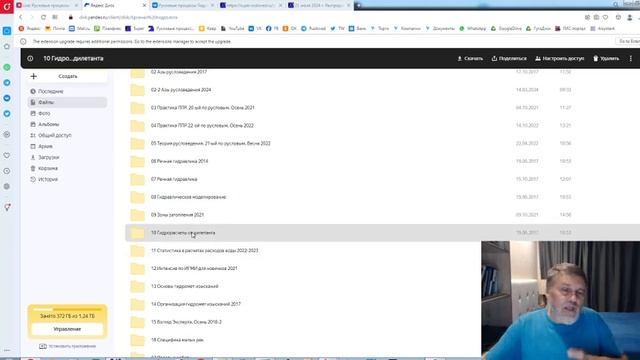Click folder icon of 12 Интенсив для новичков
Screen dimensions: 640x360
(x=138, y=269)
